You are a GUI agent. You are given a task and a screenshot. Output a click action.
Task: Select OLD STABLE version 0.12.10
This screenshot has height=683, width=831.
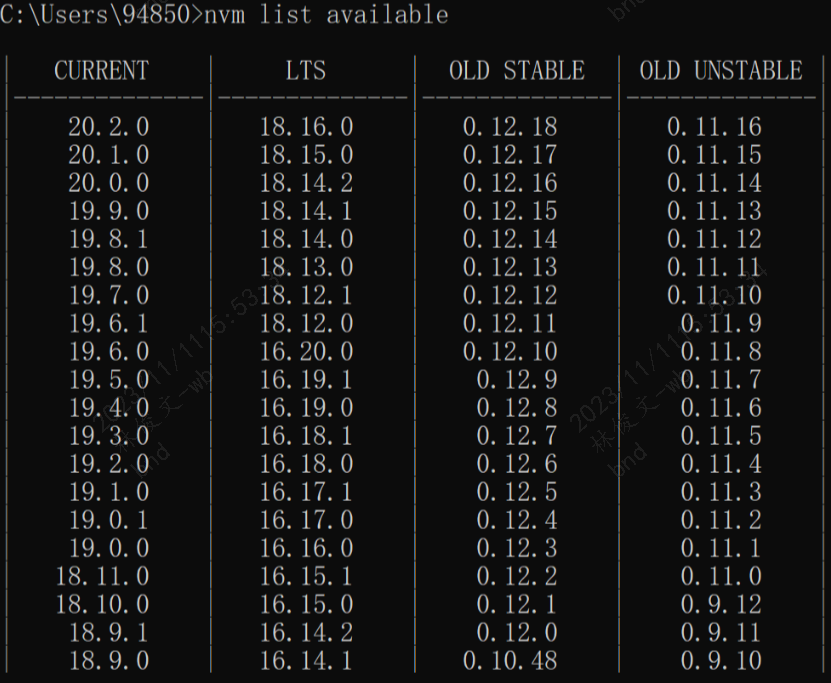pyautogui.click(x=510, y=352)
